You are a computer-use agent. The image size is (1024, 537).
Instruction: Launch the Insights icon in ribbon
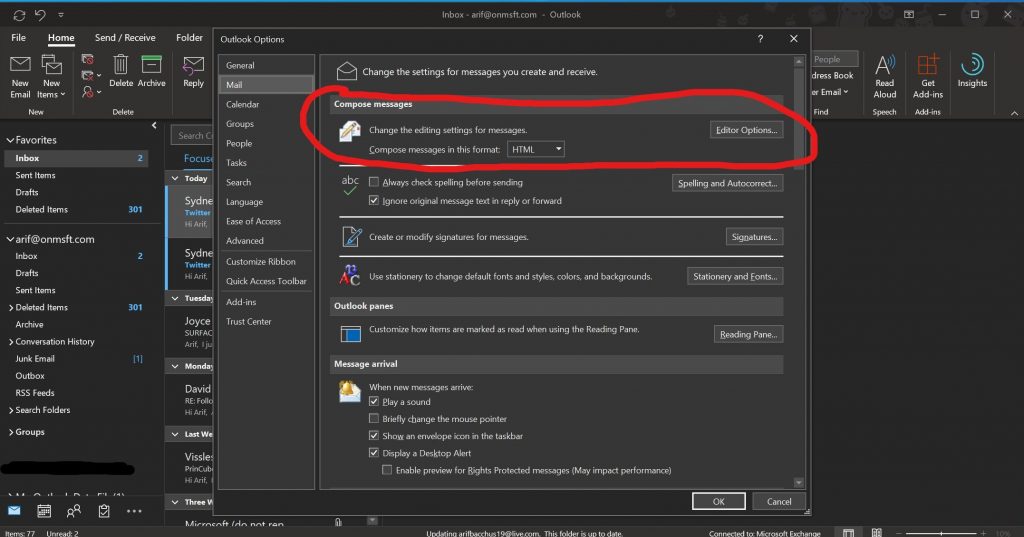click(x=971, y=68)
